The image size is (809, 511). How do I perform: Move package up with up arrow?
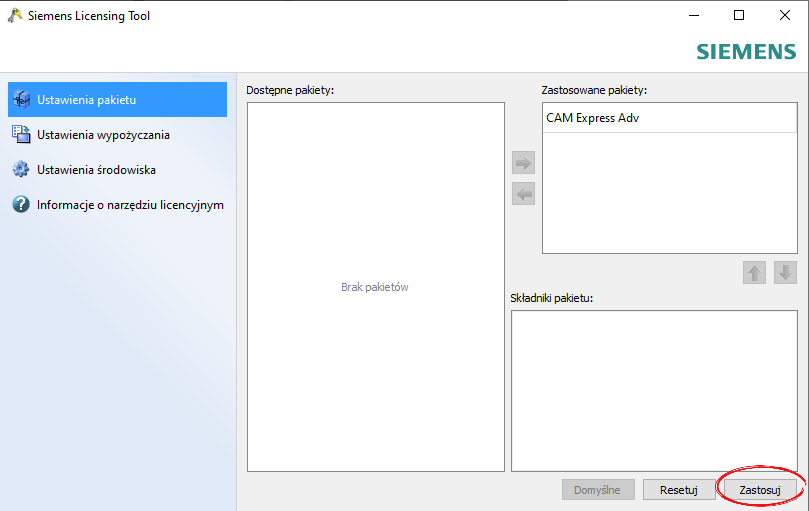(754, 273)
